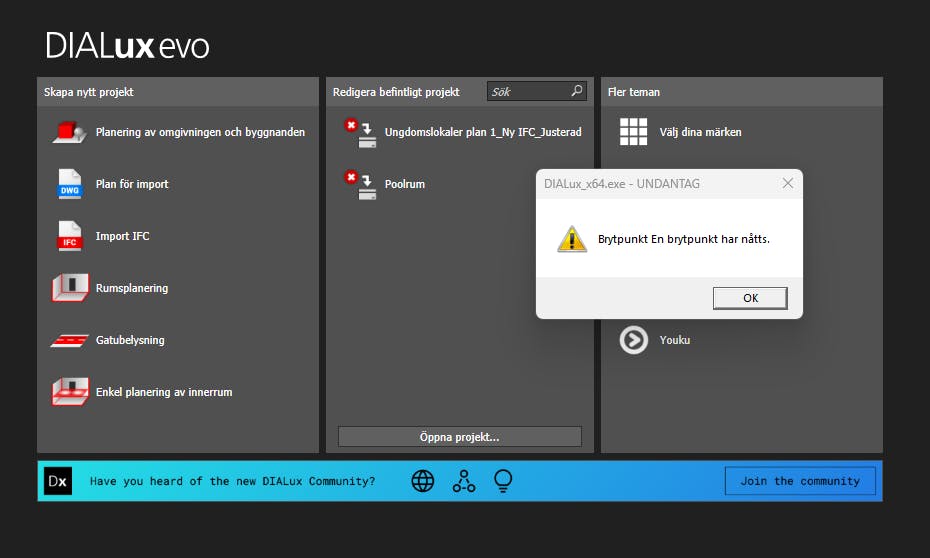Click the Öppna projekt... button
Screen dimensions: 930x558
point(460,436)
